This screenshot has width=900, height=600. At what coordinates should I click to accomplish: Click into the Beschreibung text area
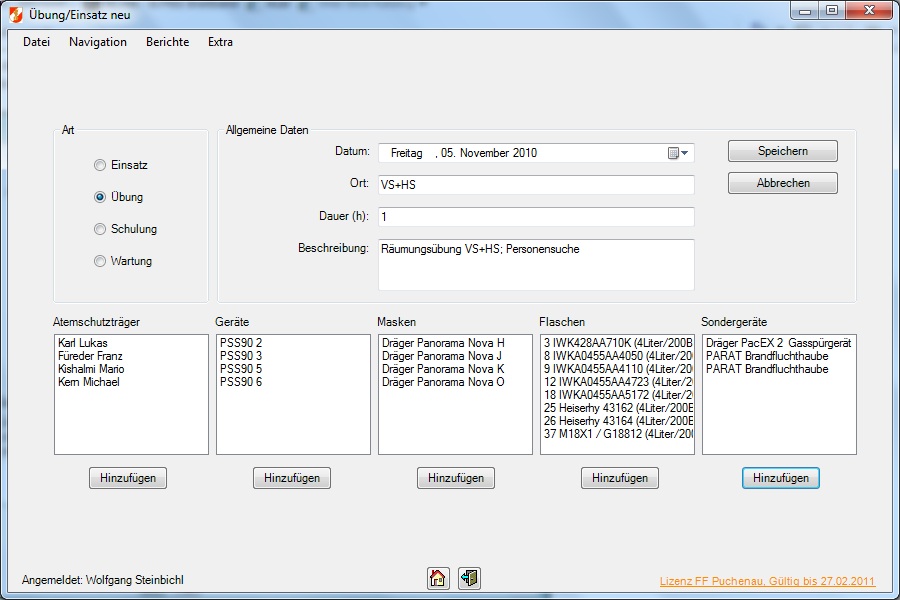click(536, 265)
